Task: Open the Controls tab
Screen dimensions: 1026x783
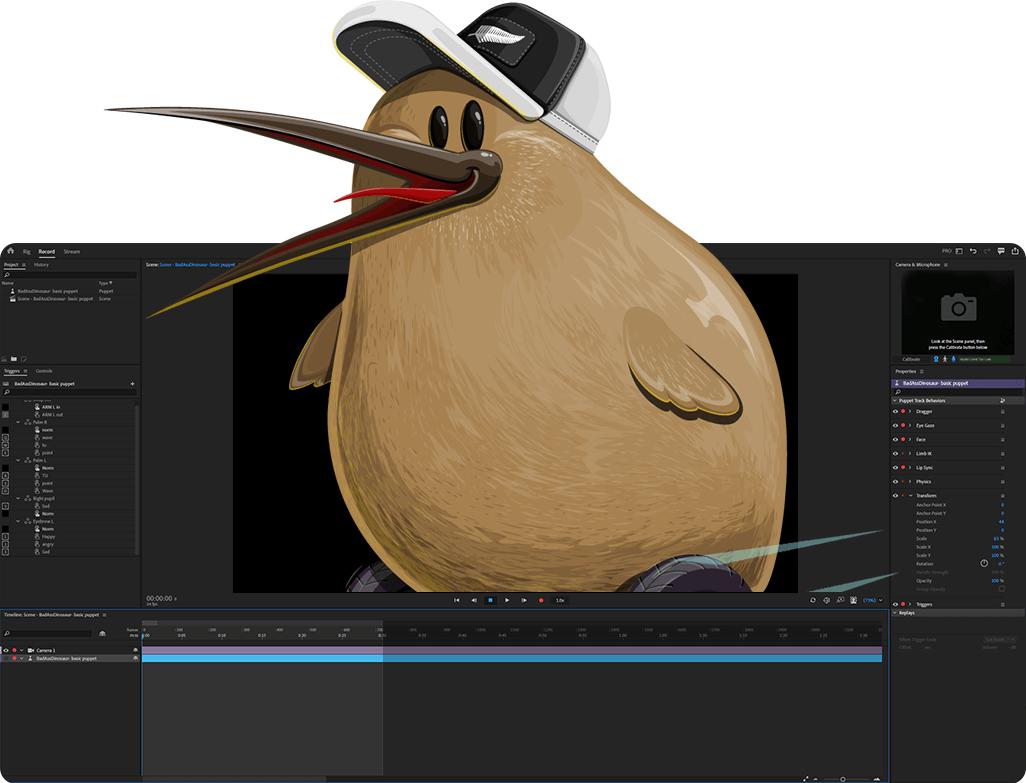Action: click(44, 370)
